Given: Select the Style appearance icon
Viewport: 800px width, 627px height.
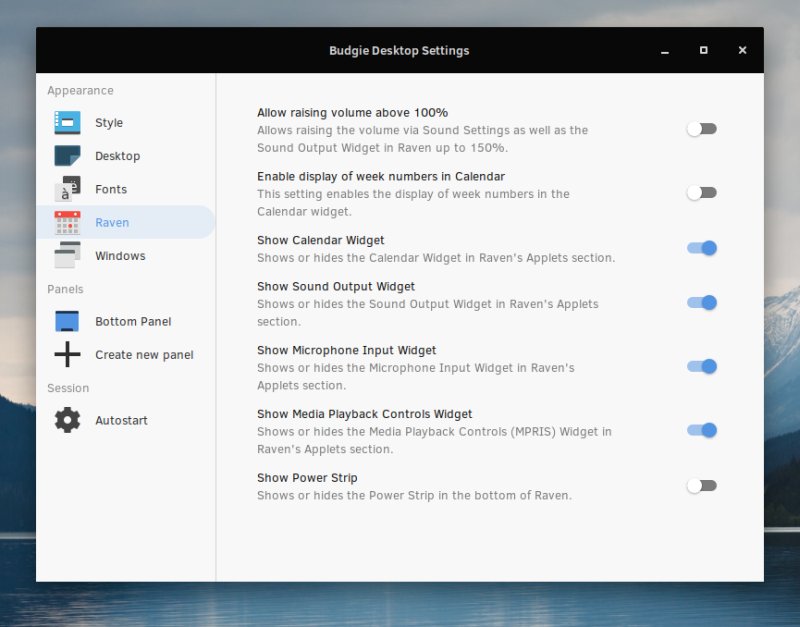Looking at the screenshot, I should 66,122.
